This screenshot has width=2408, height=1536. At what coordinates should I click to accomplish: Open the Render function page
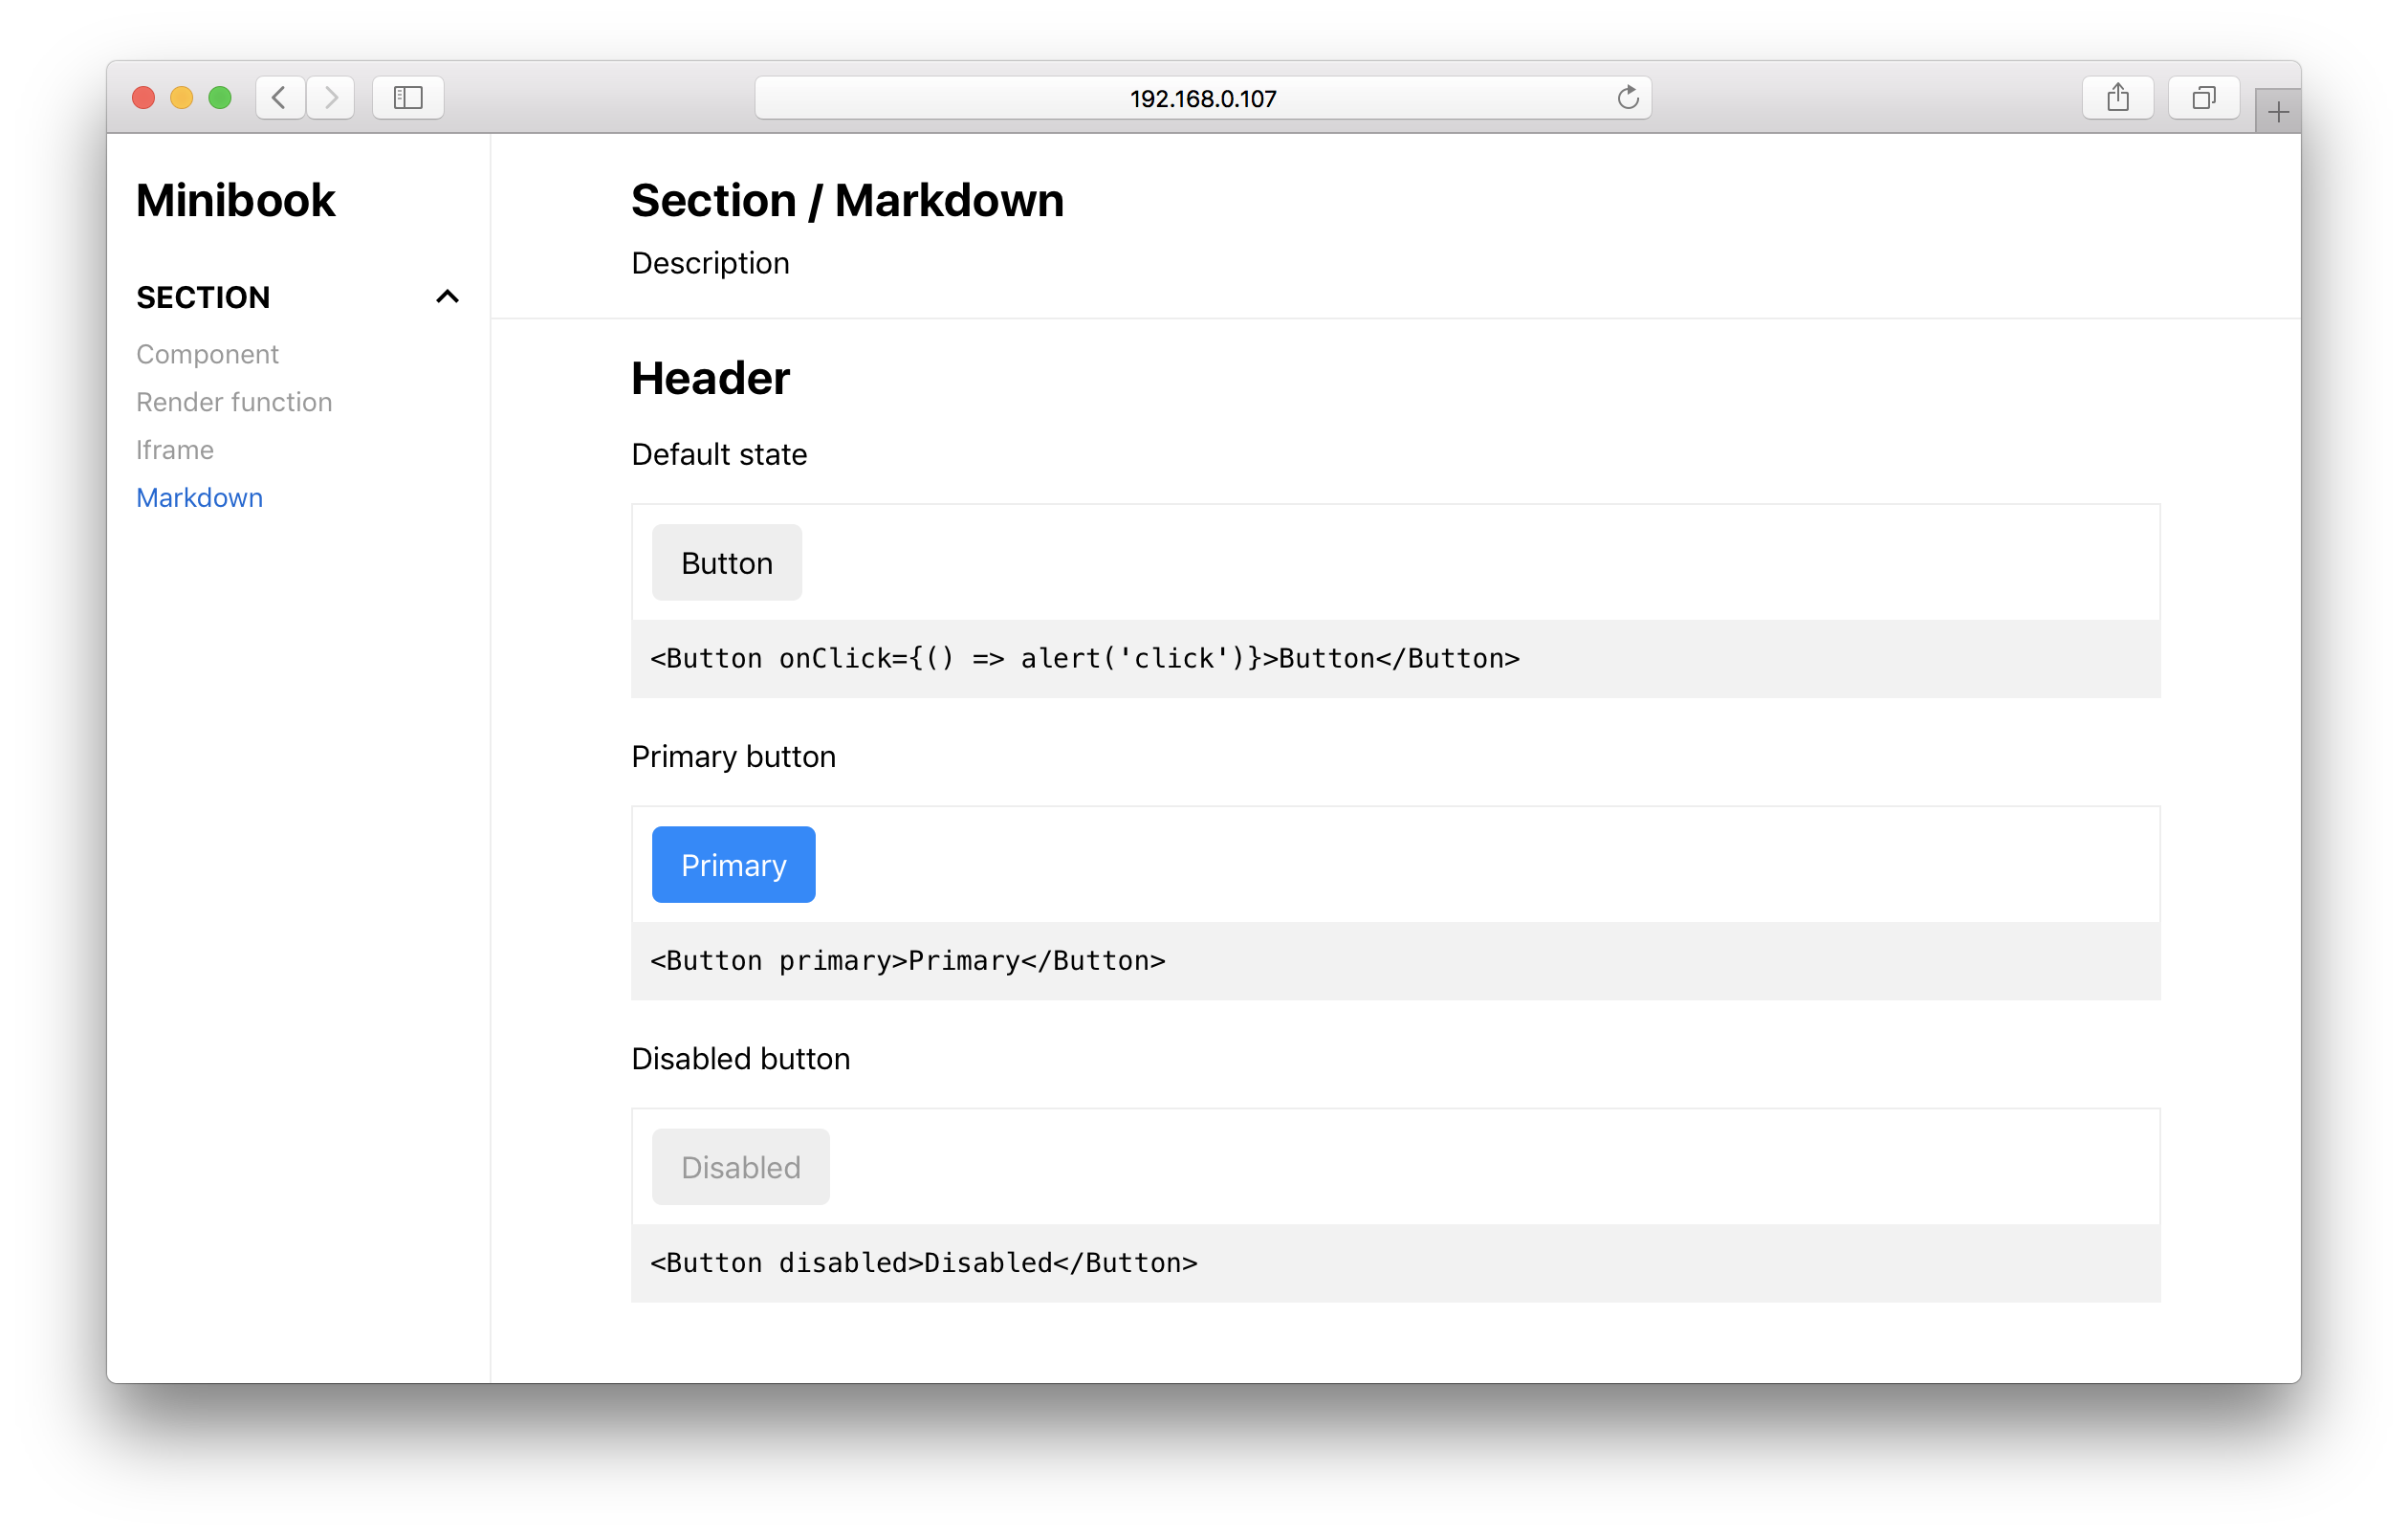click(x=234, y=402)
